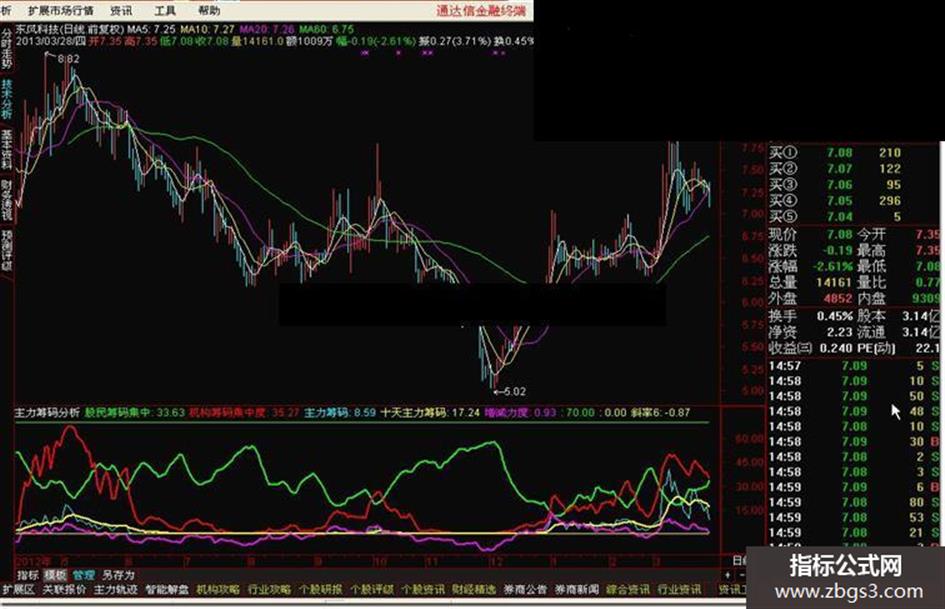945x609 pixels.
Task: Click the 指标 tab below chart
Action: (27, 575)
